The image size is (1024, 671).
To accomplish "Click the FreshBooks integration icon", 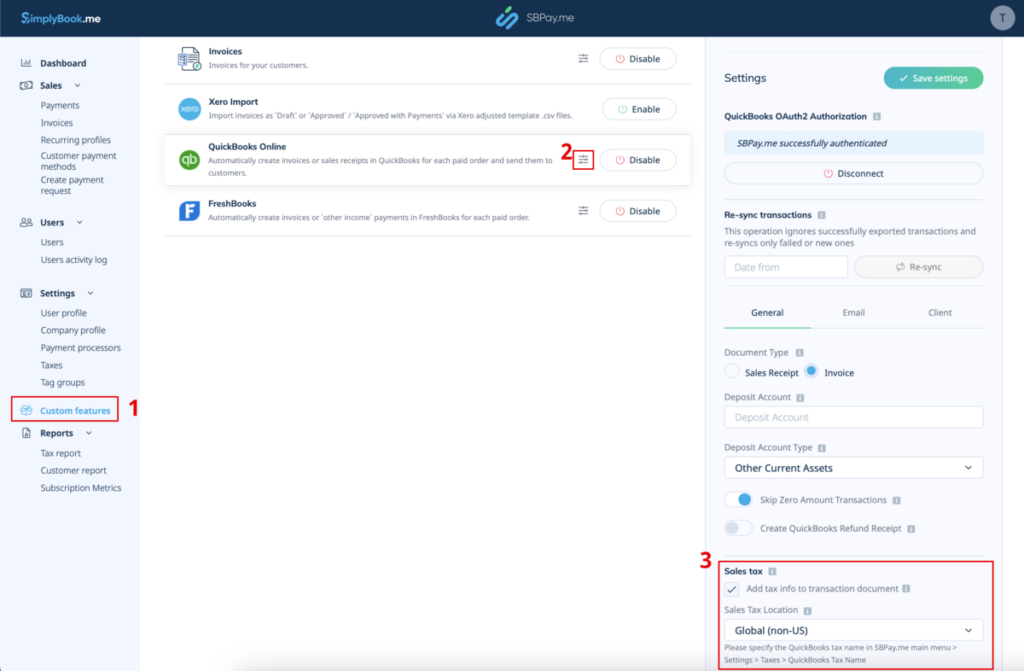I will pos(189,210).
